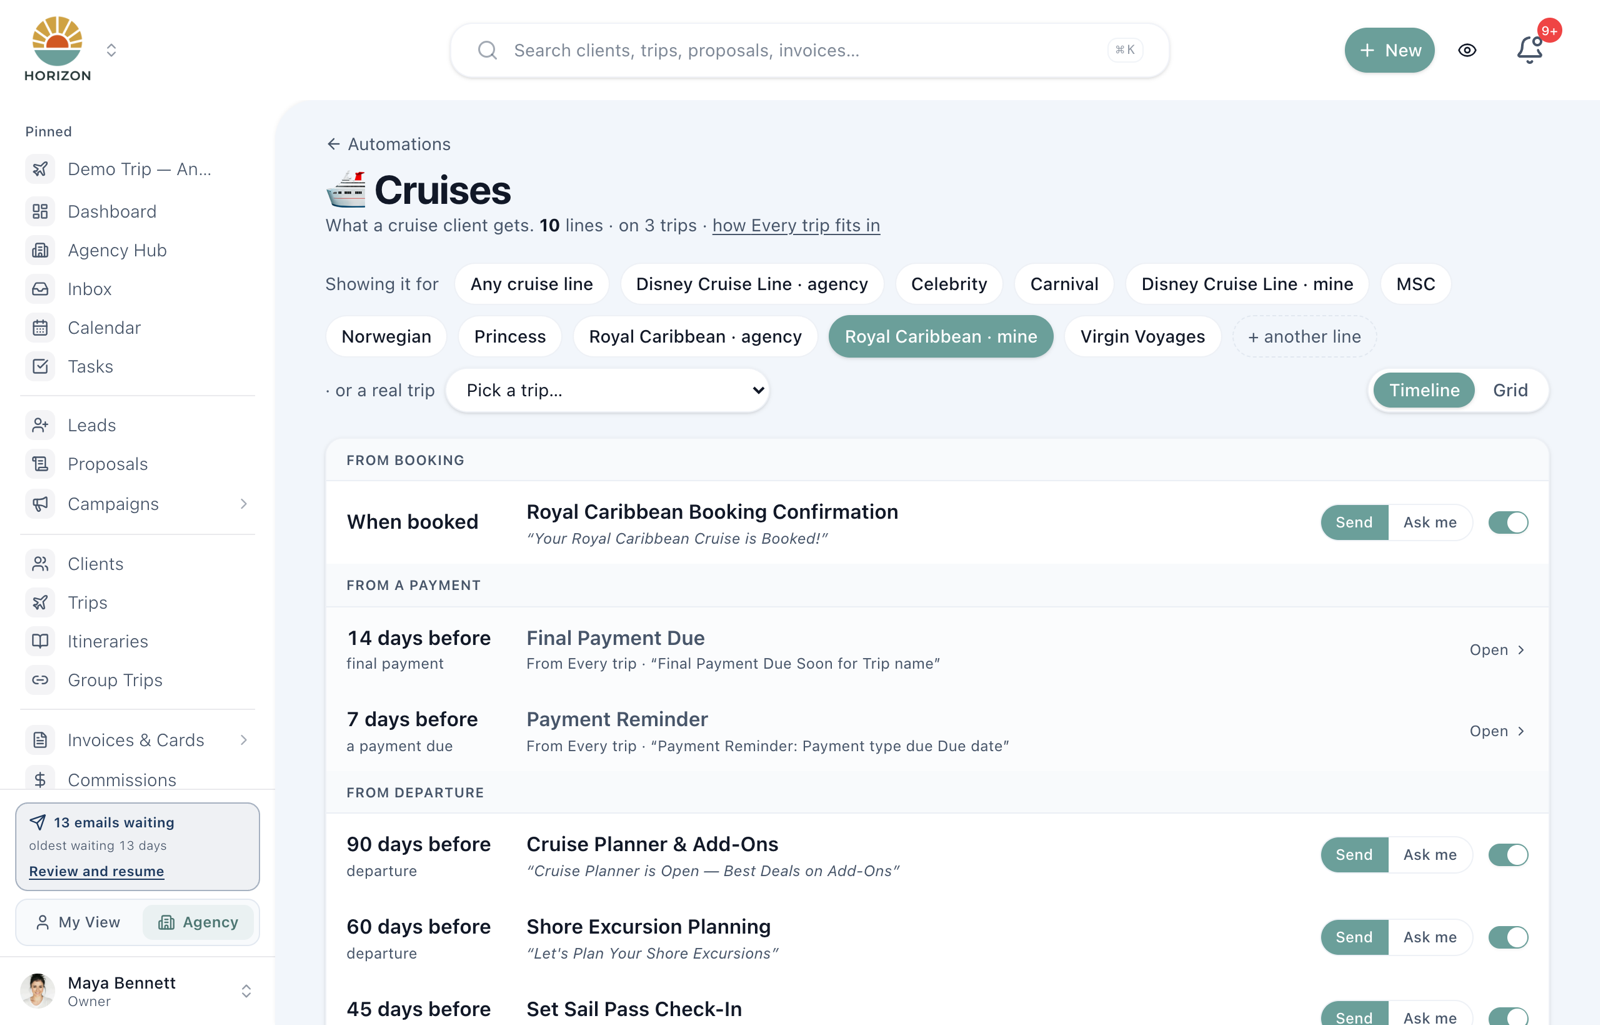
Task: Toggle off Shore Excursion Planning automation
Action: (1508, 937)
